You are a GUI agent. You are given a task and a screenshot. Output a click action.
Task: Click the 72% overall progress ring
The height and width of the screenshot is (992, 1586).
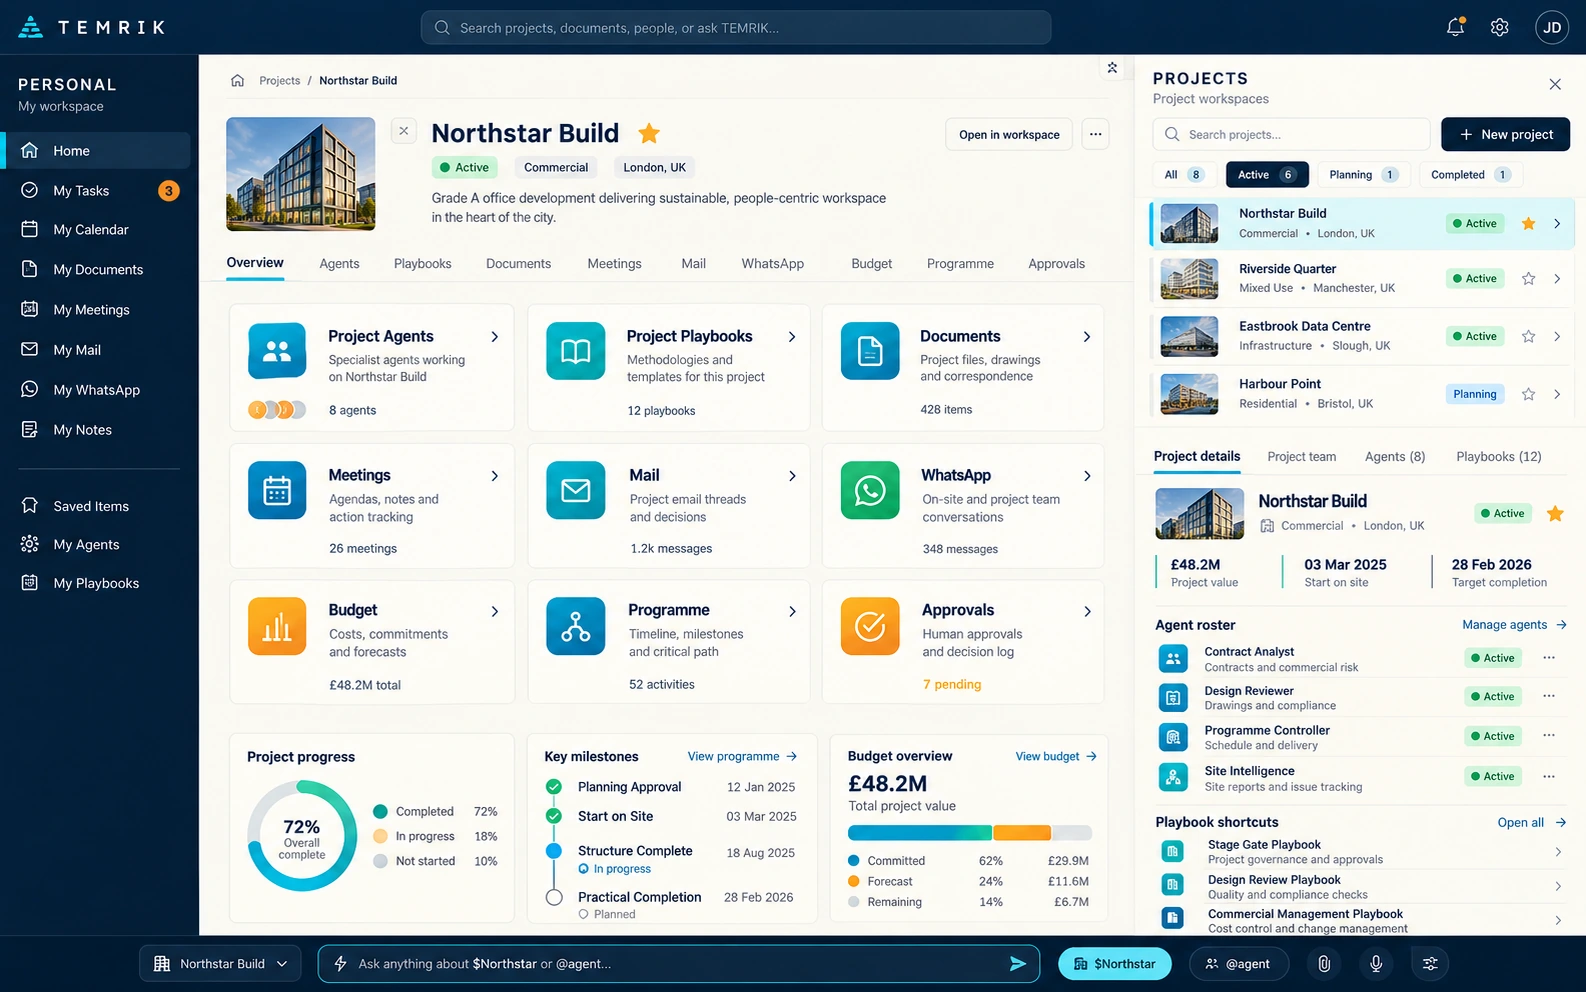pos(302,836)
